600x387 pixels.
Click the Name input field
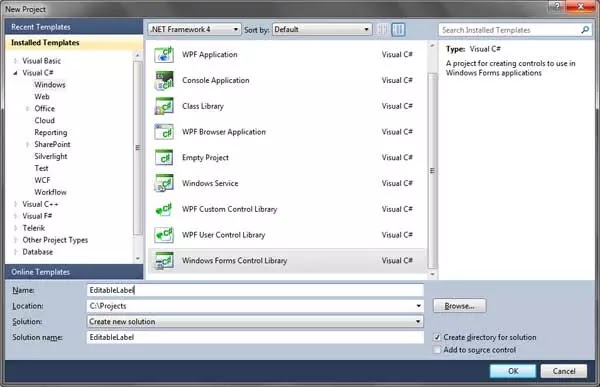255,290
